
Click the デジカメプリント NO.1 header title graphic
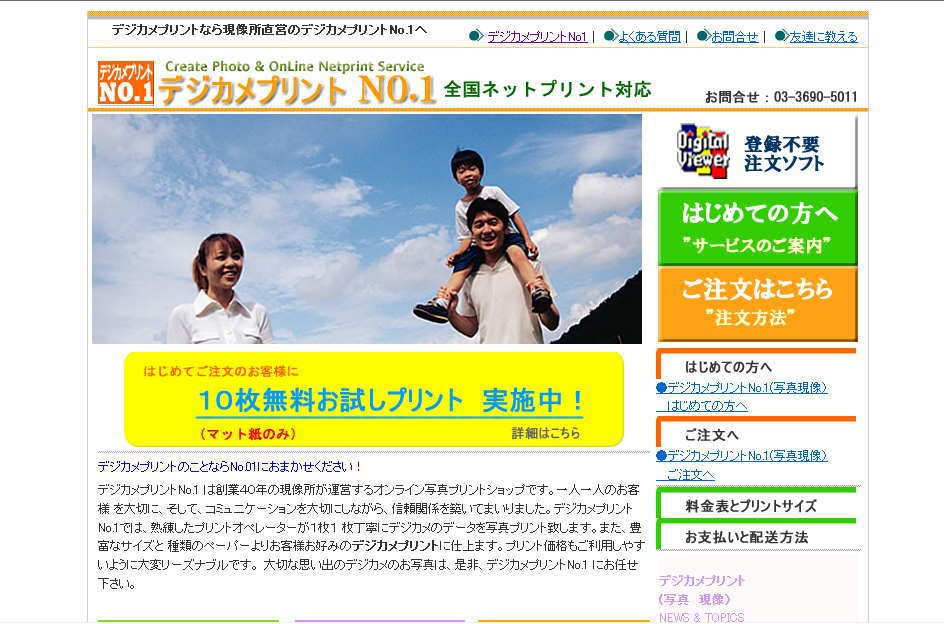pyautogui.click(x=297, y=91)
